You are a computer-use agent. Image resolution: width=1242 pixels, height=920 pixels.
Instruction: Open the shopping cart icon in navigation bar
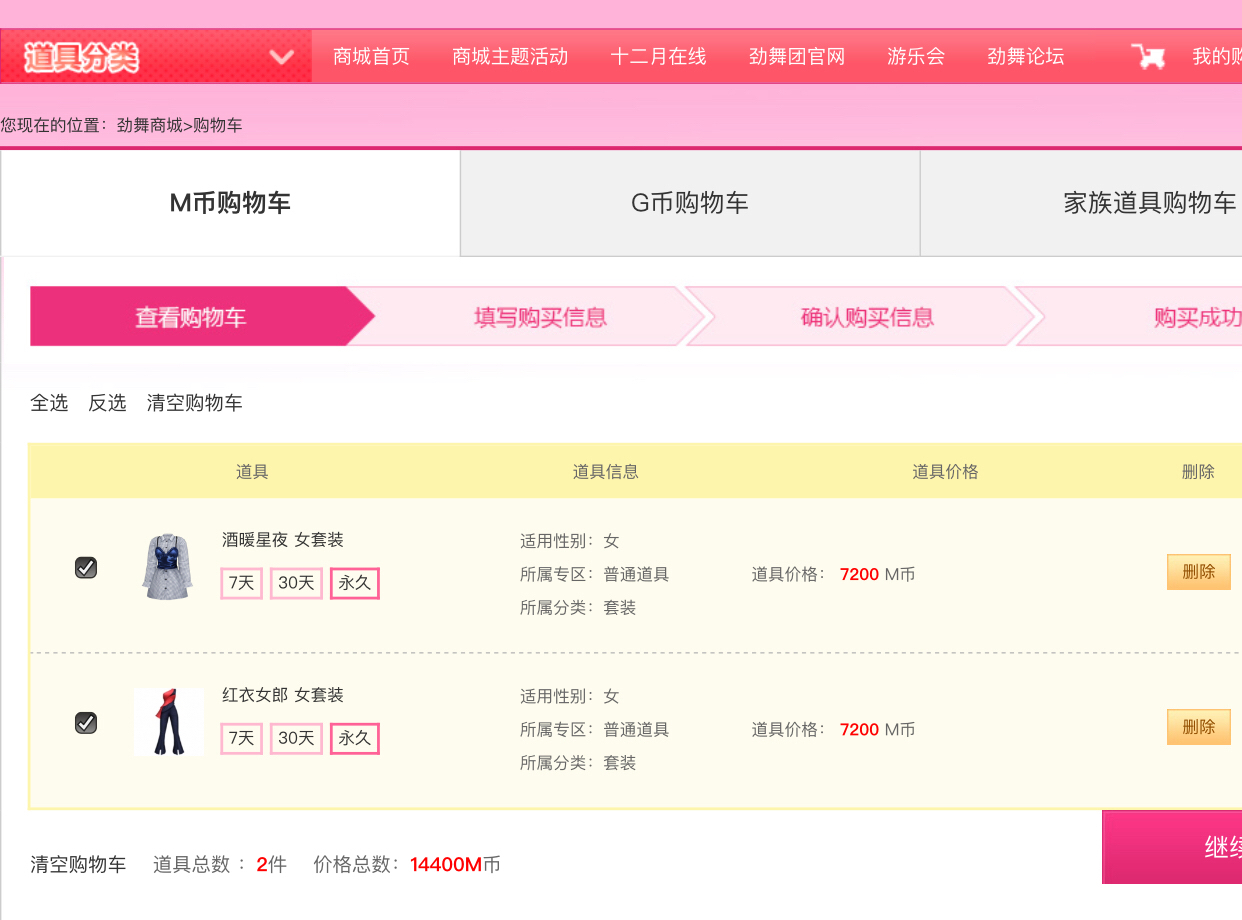1148,56
